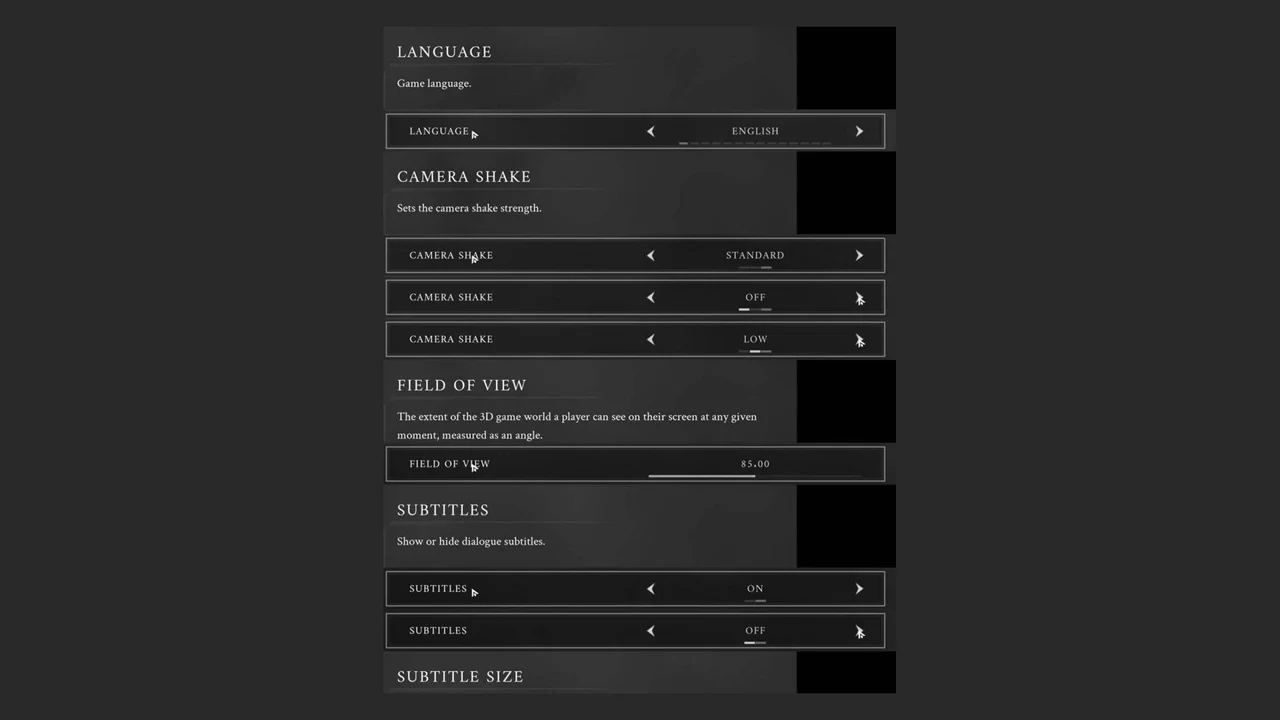Click left arrow in Camera Shake OFF row
1280x720 pixels.
pos(651,297)
